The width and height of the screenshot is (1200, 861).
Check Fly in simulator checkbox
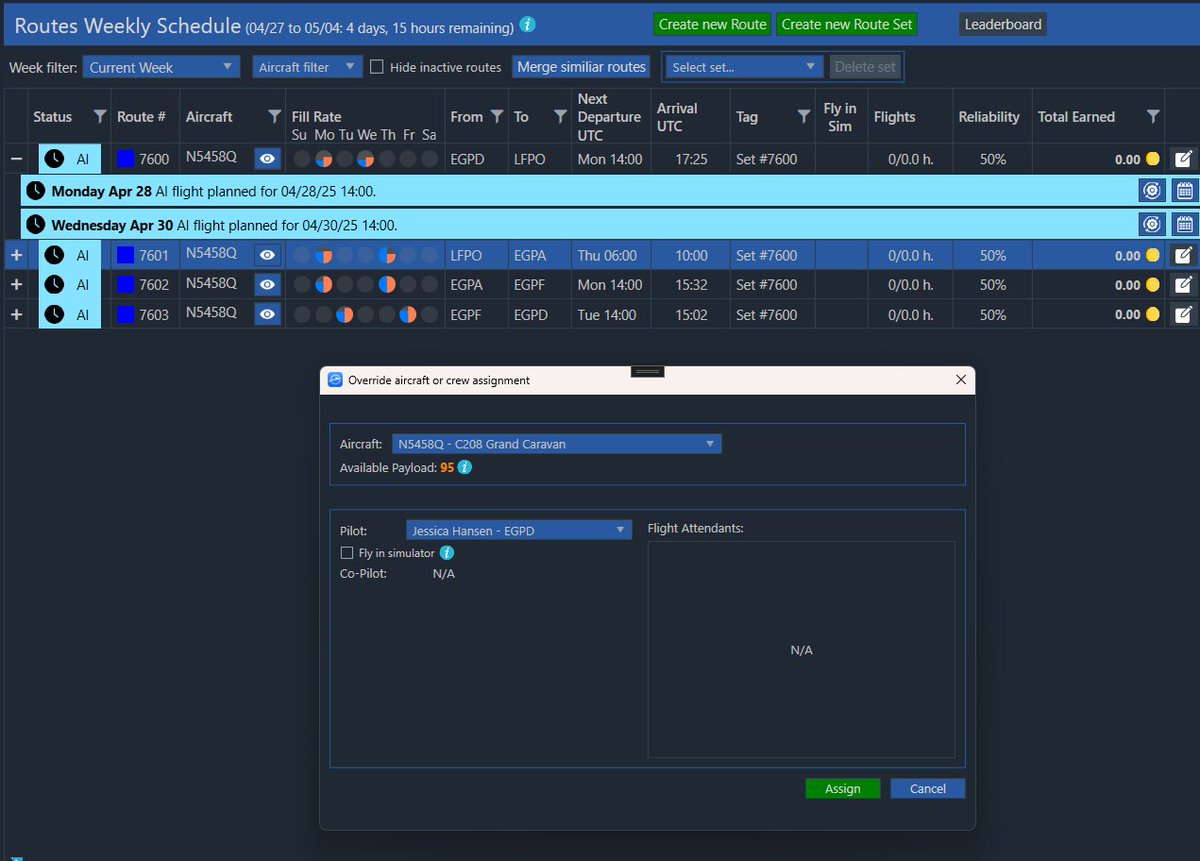[347, 553]
